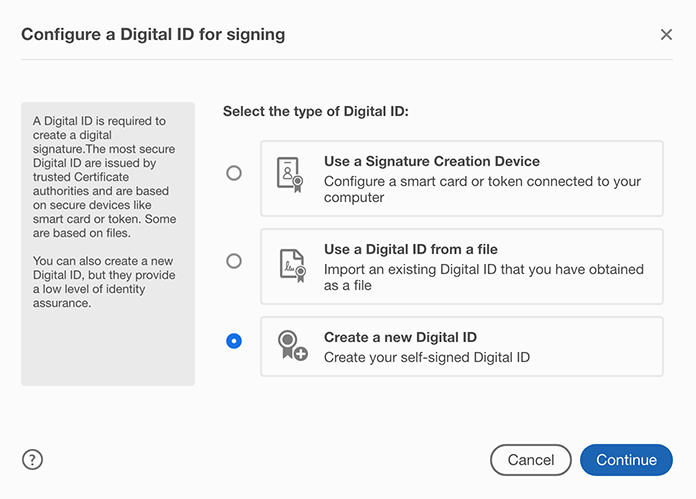Click the 'A Digital ID is required' info paragraph
This screenshot has height=499, width=696.
tap(104, 177)
